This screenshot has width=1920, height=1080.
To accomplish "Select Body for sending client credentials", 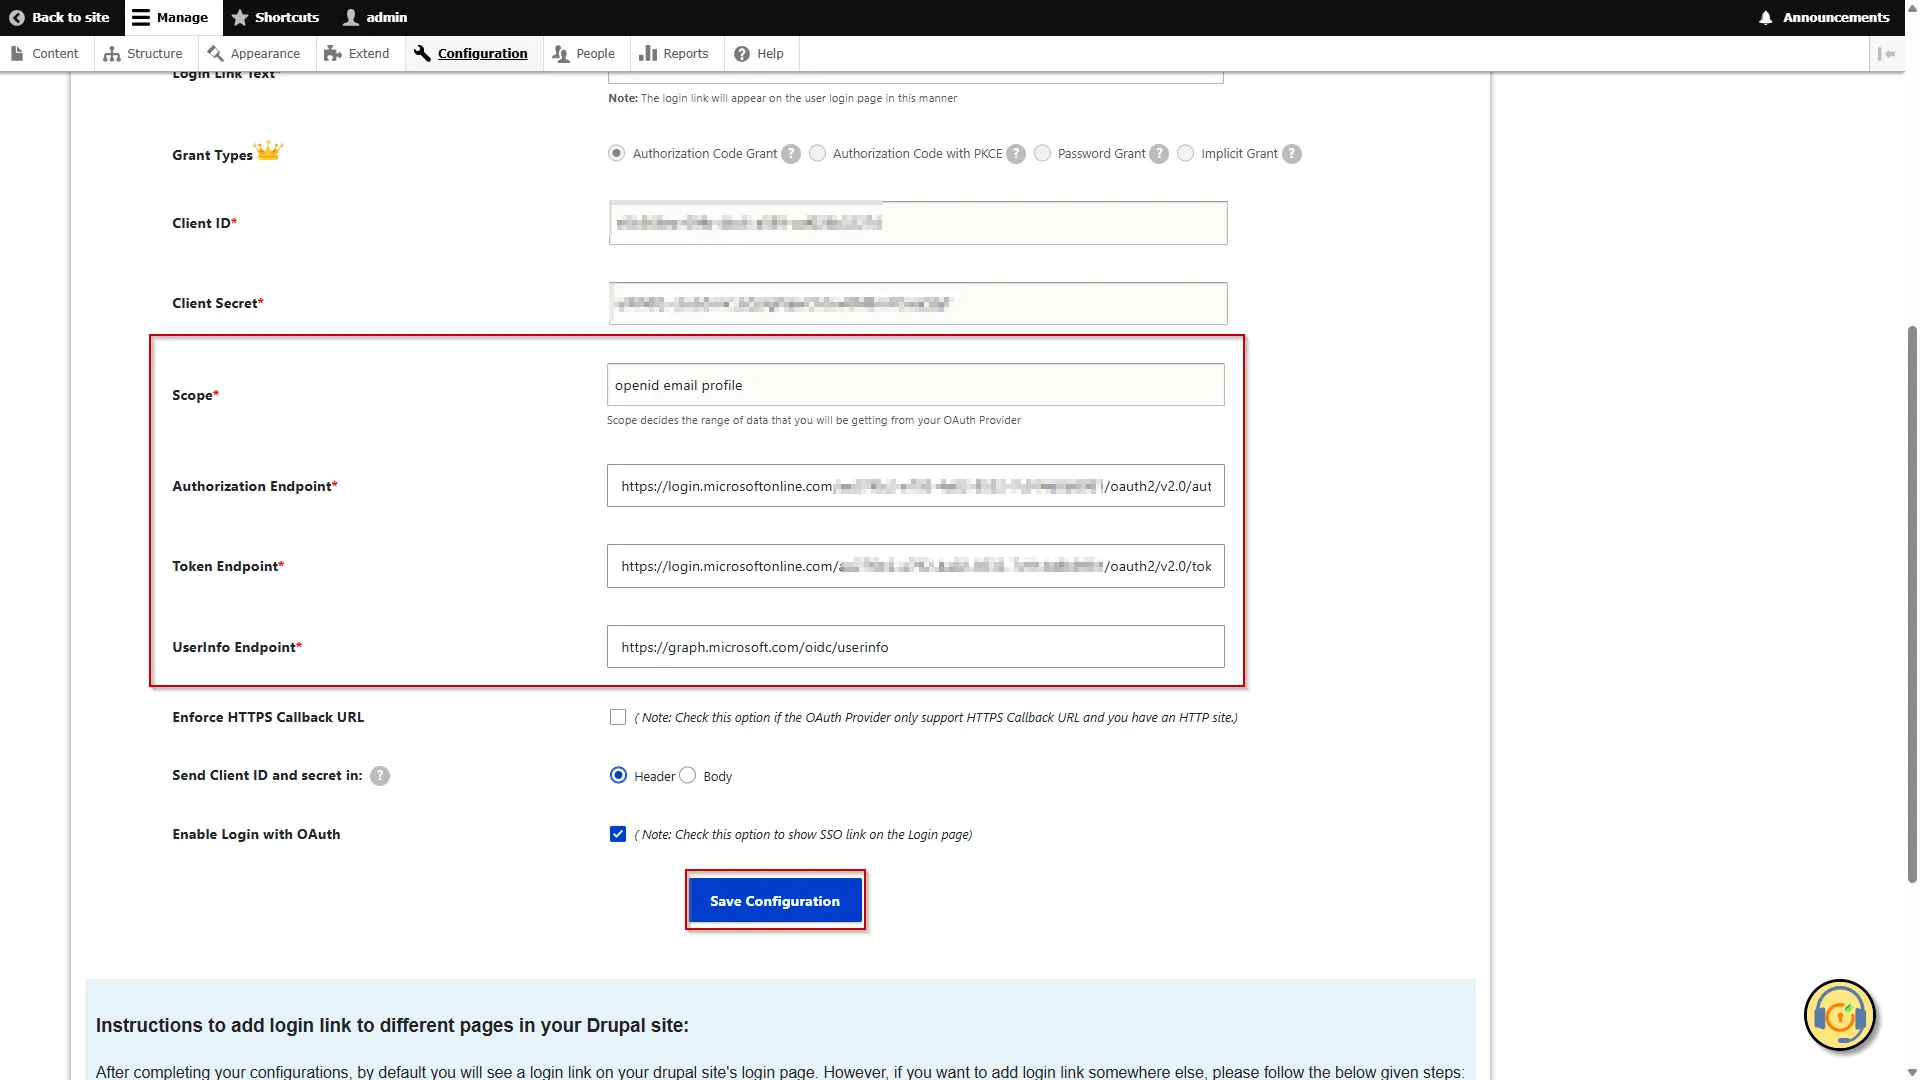I will click(688, 775).
